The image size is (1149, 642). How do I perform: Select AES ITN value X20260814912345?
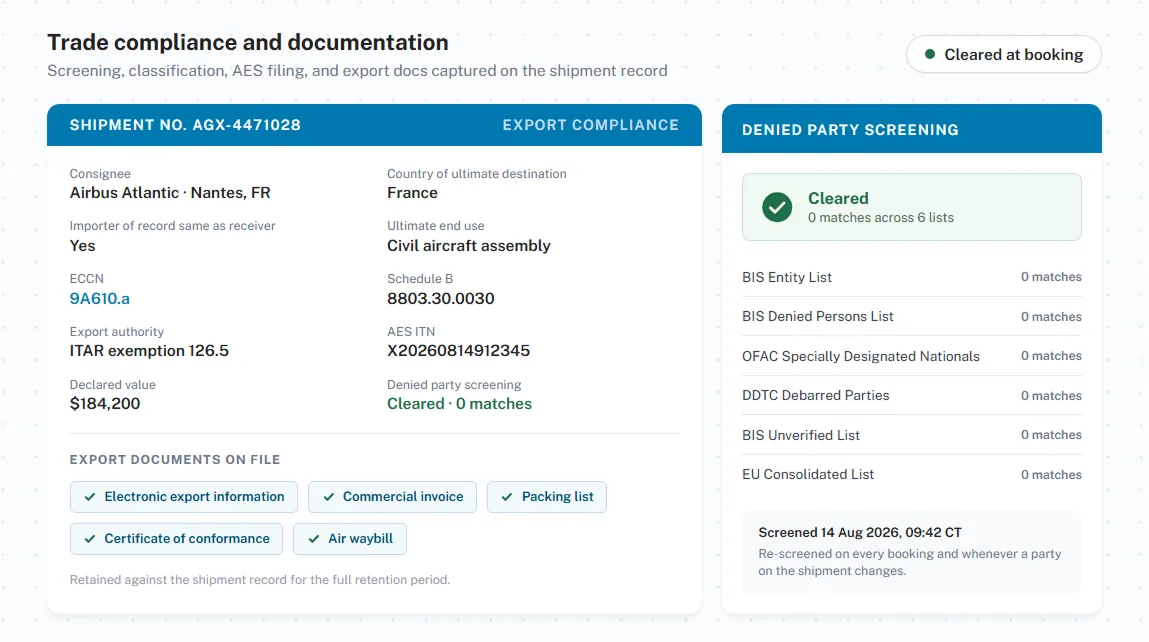click(x=459, y=351)
